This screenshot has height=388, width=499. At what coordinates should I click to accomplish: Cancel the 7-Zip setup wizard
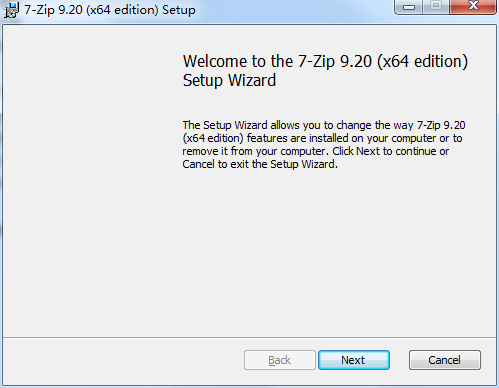pos(445,360)
